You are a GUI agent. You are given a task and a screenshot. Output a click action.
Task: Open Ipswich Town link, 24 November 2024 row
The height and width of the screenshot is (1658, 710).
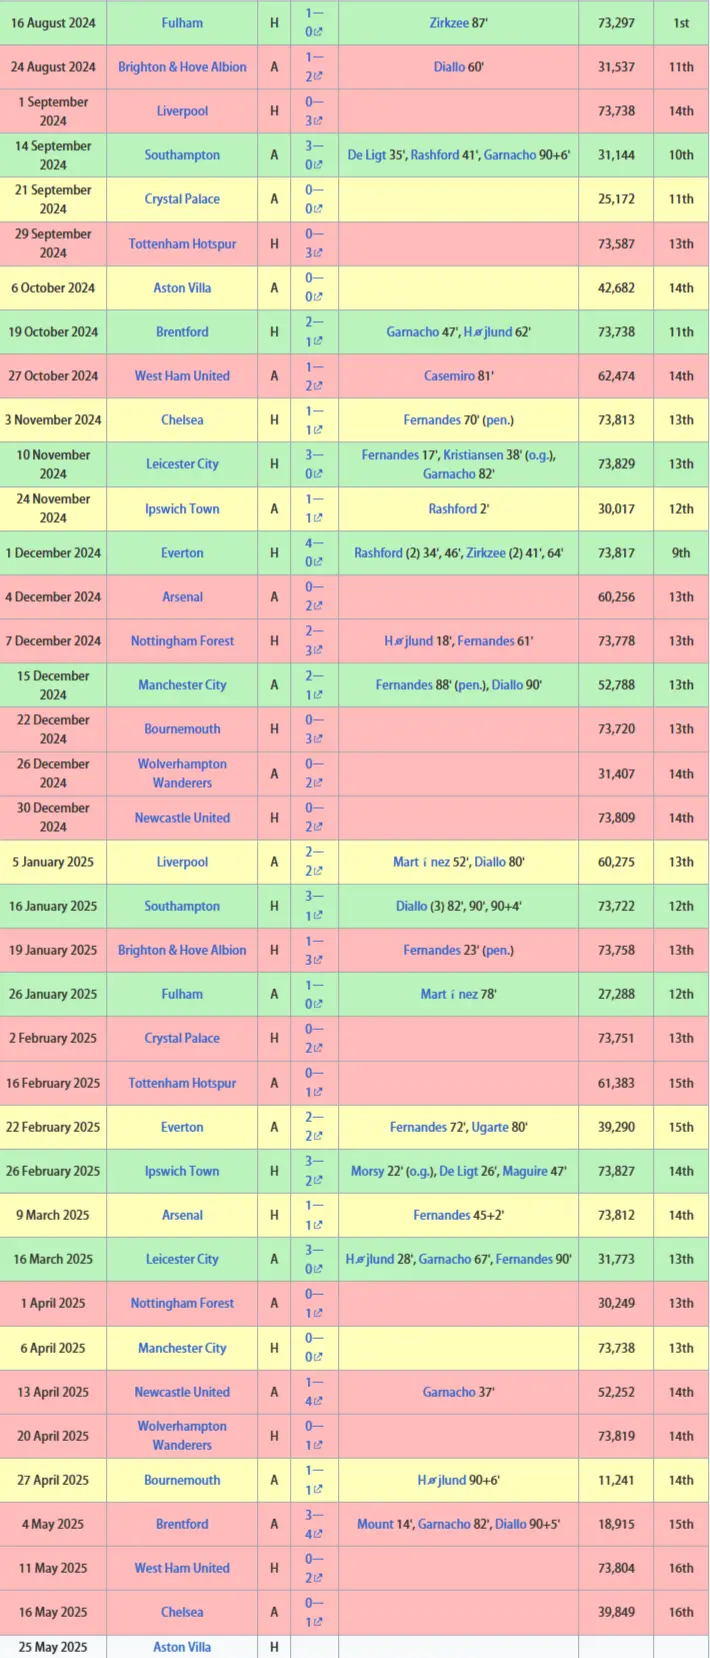tap(182, 509)
